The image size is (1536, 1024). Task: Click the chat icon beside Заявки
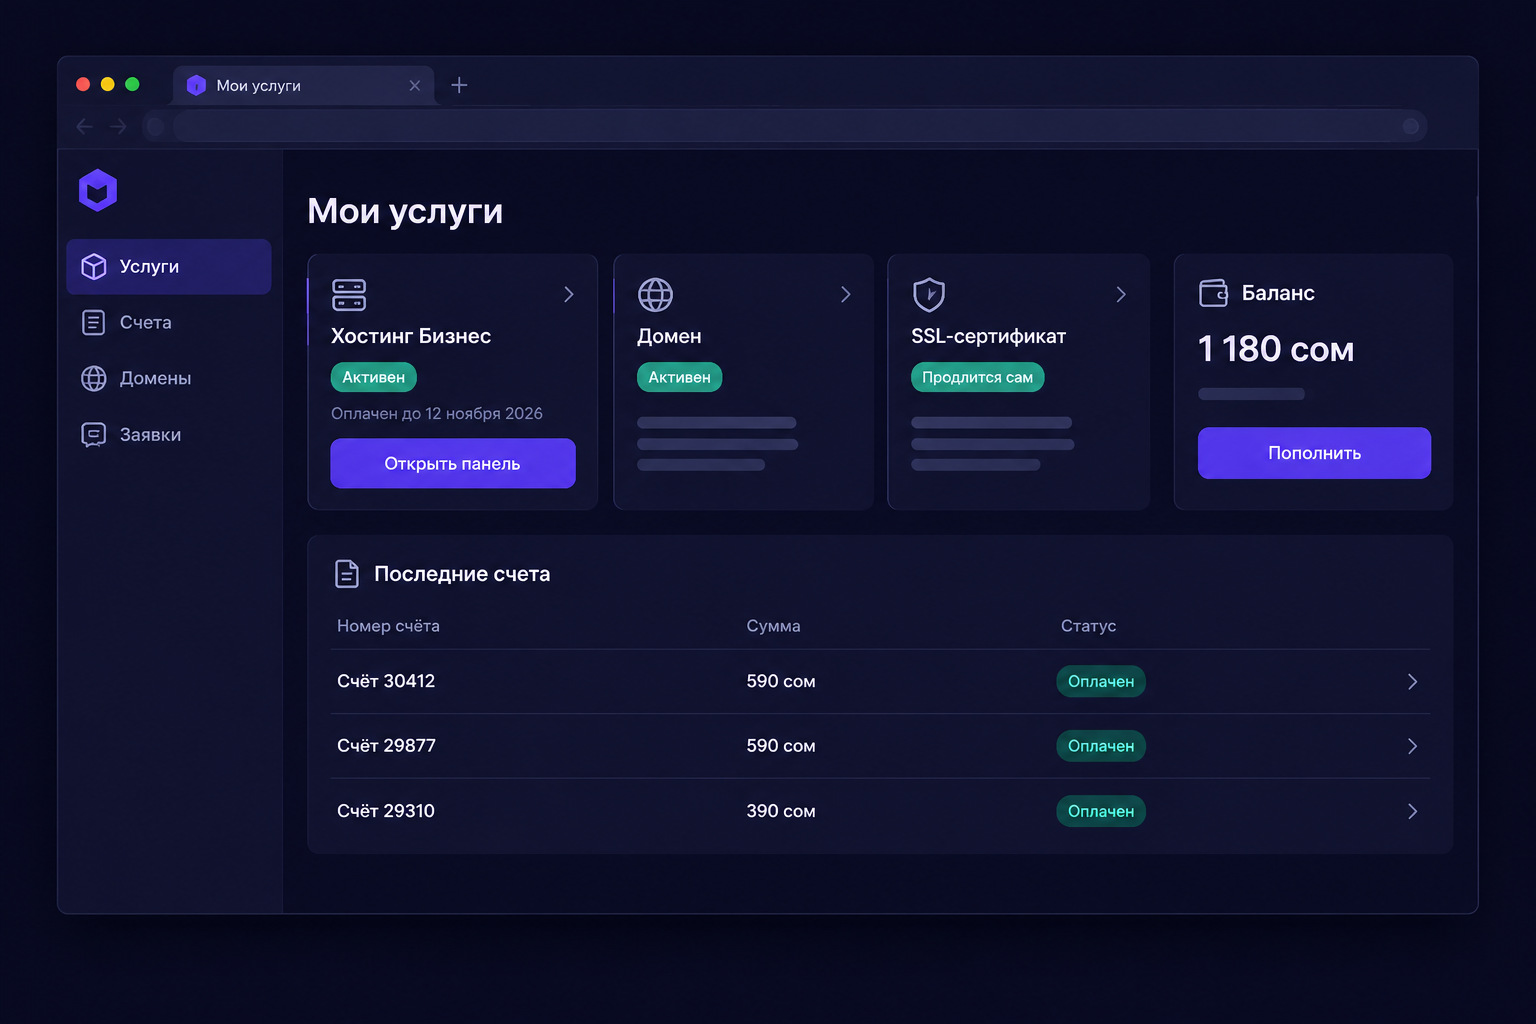tap(94, 435)
